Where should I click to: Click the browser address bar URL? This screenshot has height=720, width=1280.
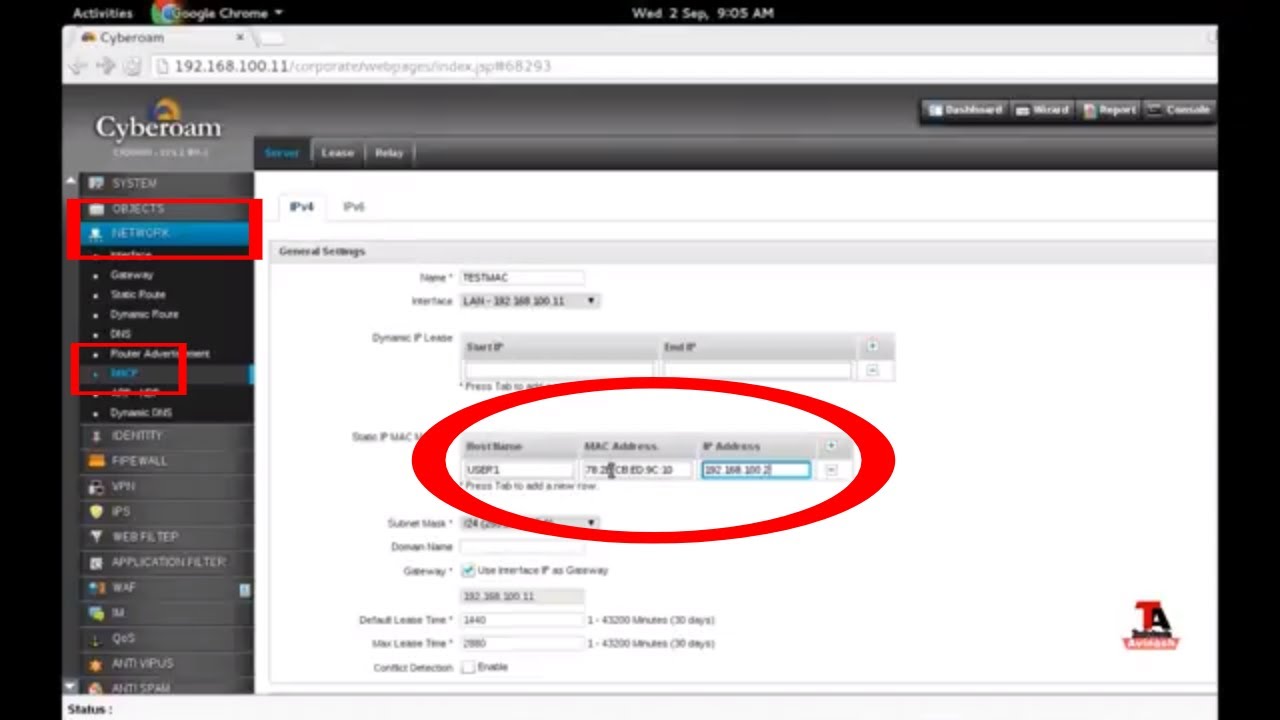[x=362, y=66]
